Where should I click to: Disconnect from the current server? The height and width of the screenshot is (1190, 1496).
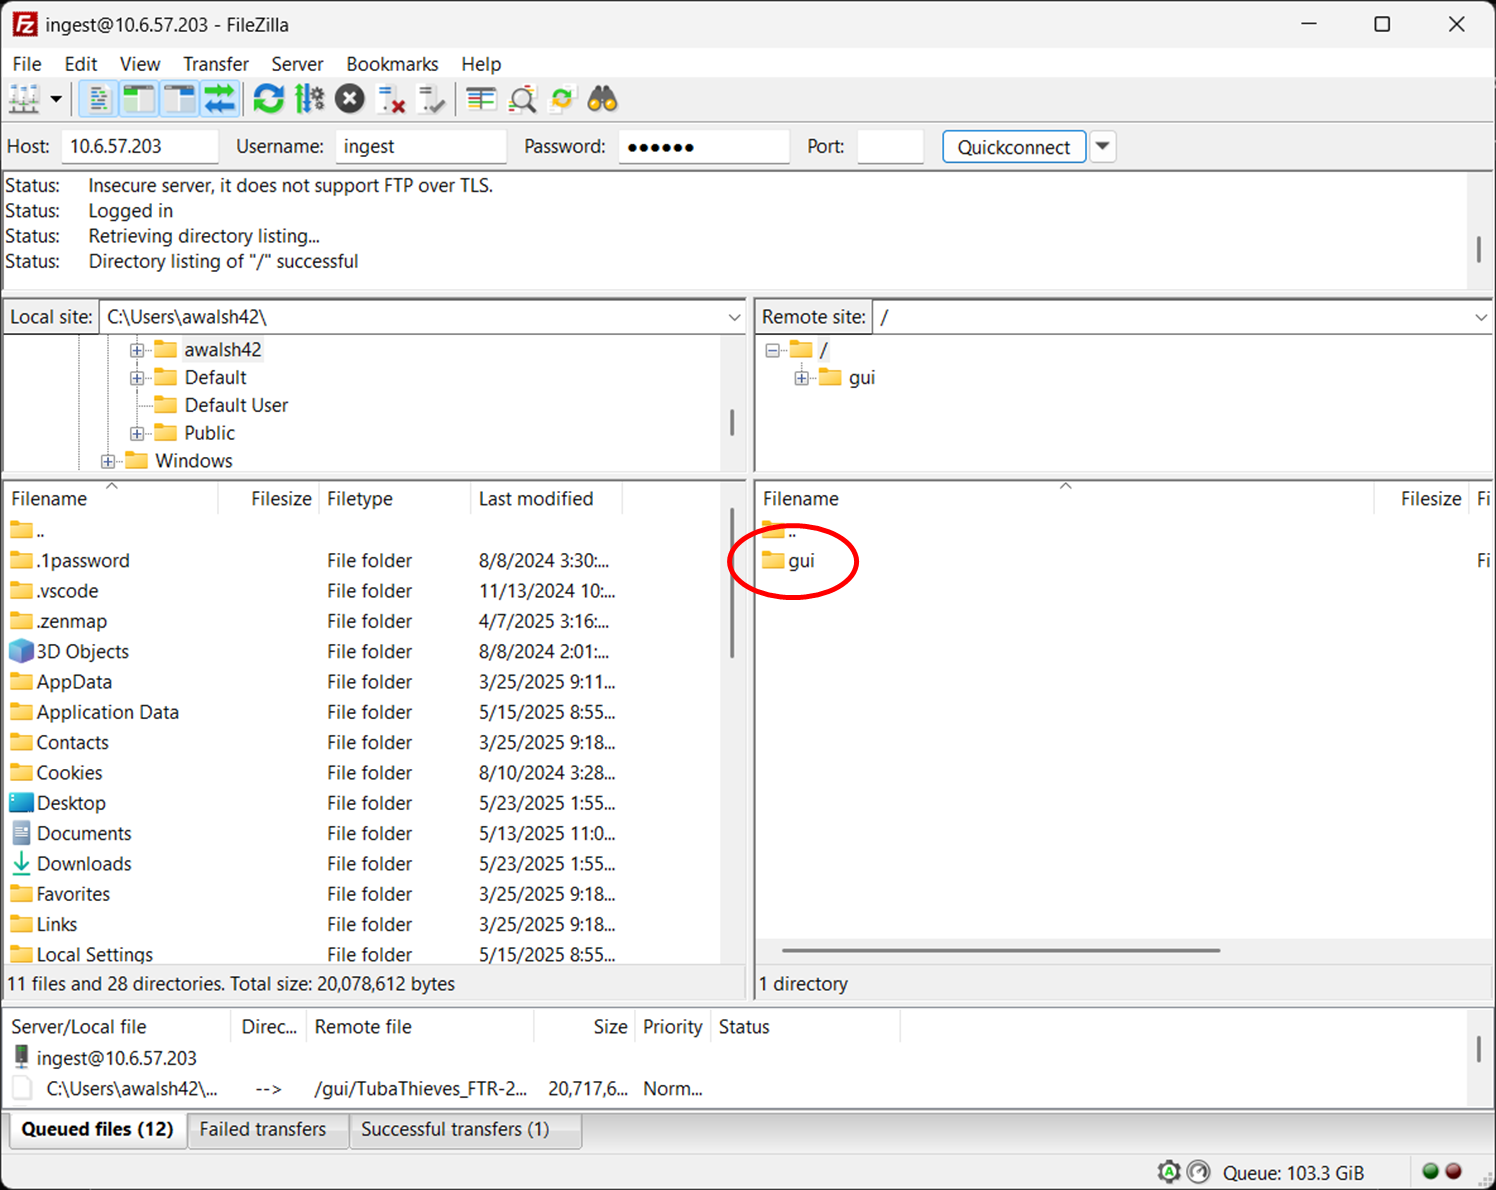(x=391, y=99)
